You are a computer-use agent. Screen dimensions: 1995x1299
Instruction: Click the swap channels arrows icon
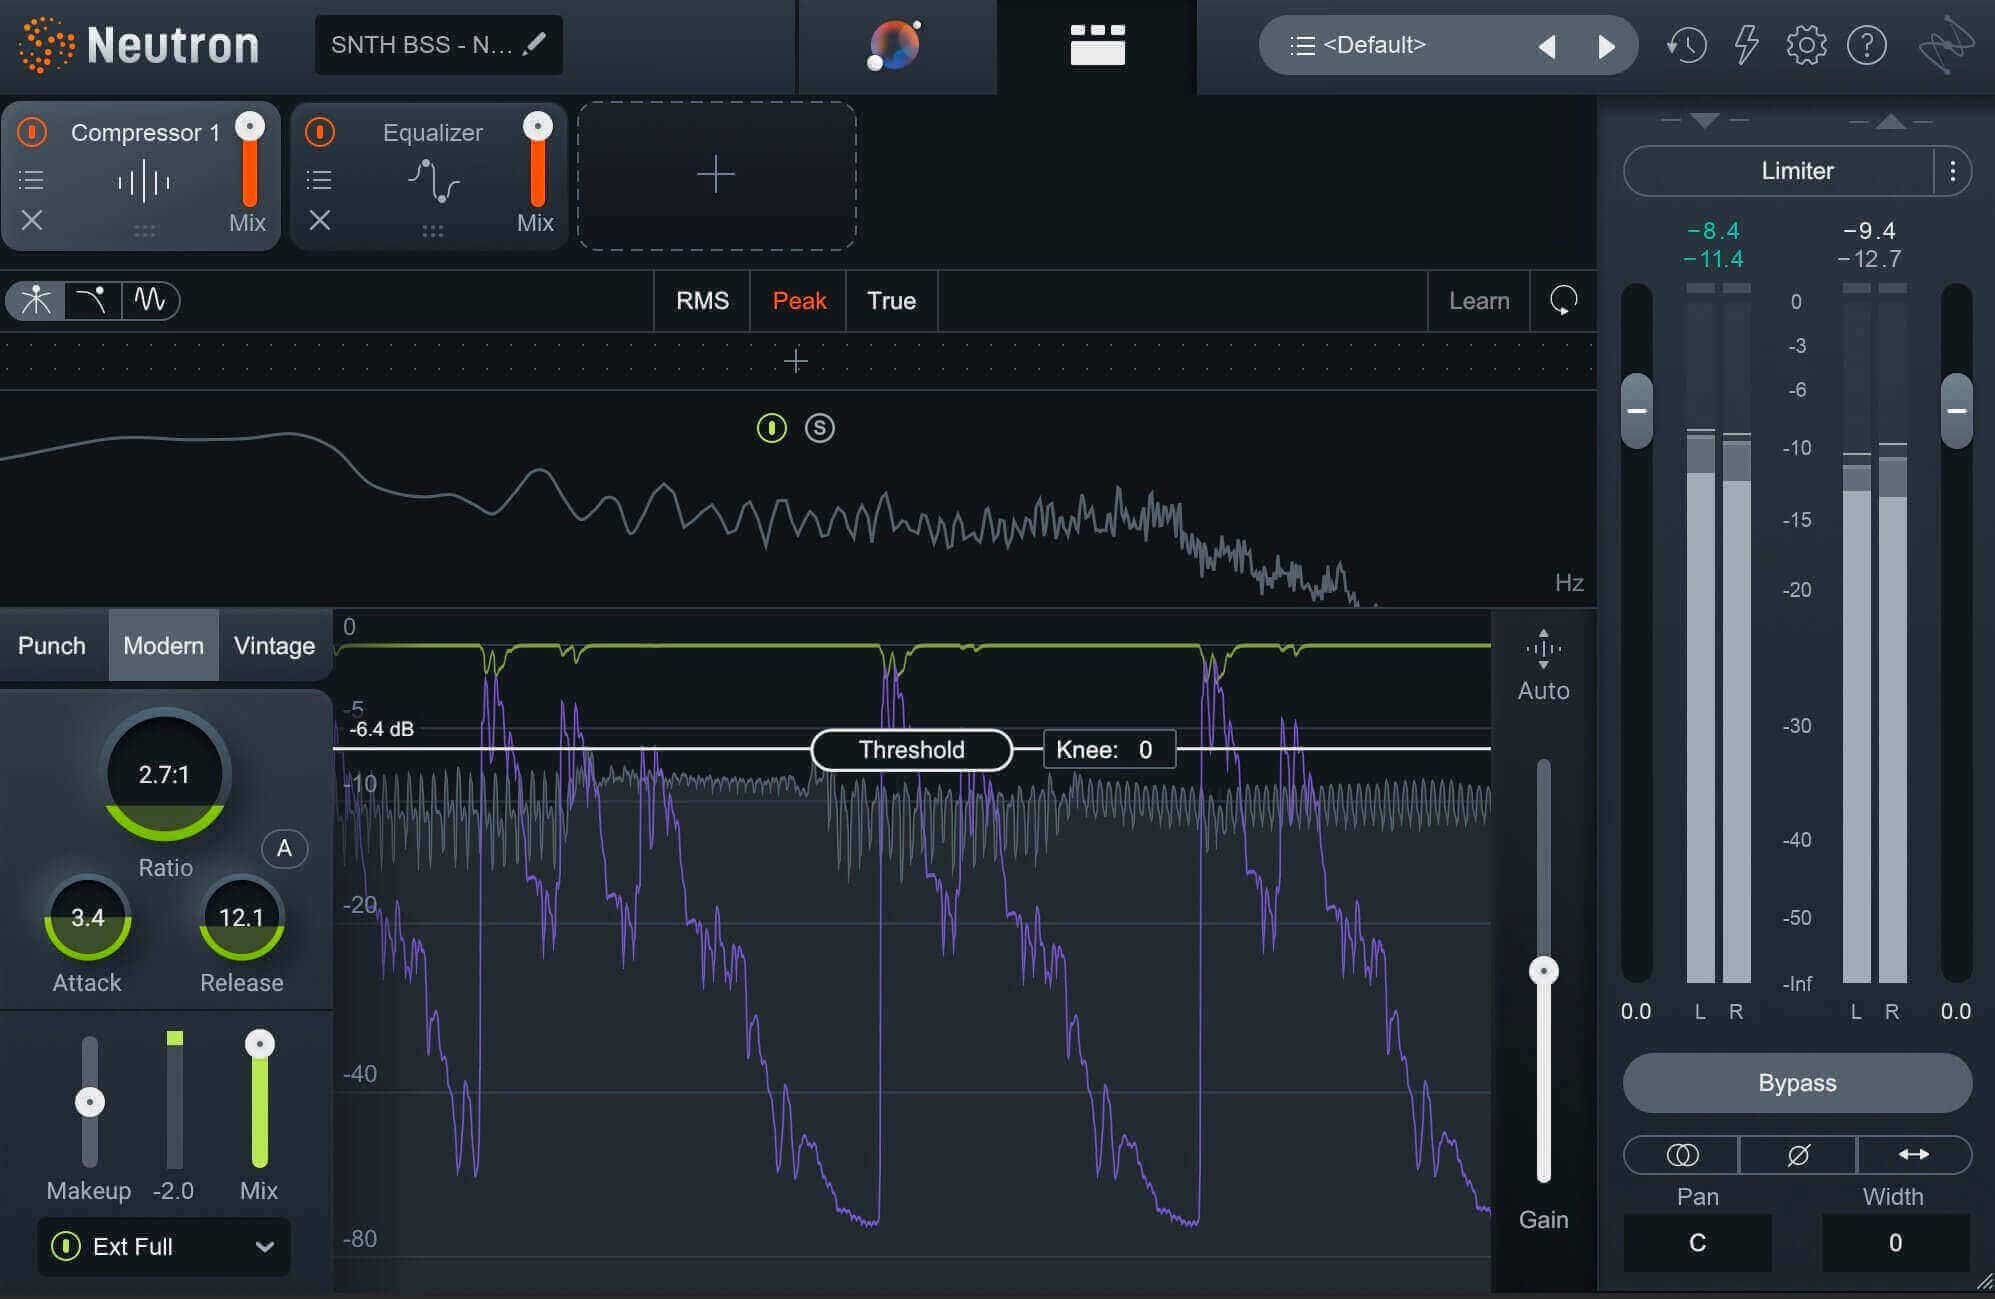pyautogui.click(x=1914, y=1155)
